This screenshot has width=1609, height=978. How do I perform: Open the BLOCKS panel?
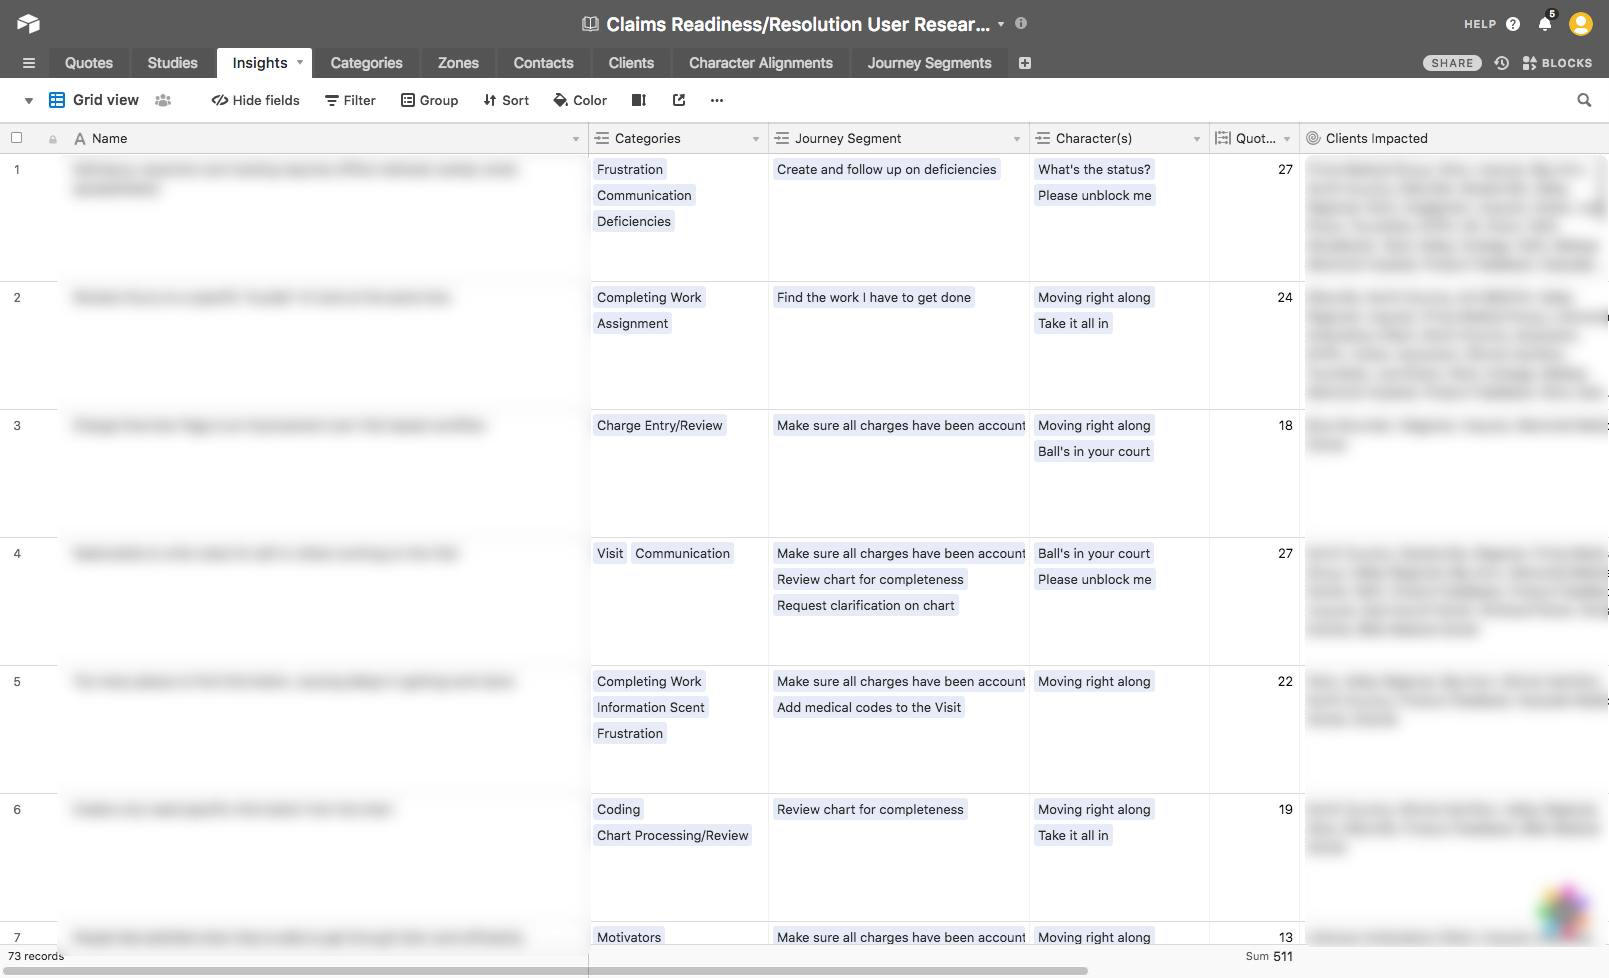pos(1557,63)
